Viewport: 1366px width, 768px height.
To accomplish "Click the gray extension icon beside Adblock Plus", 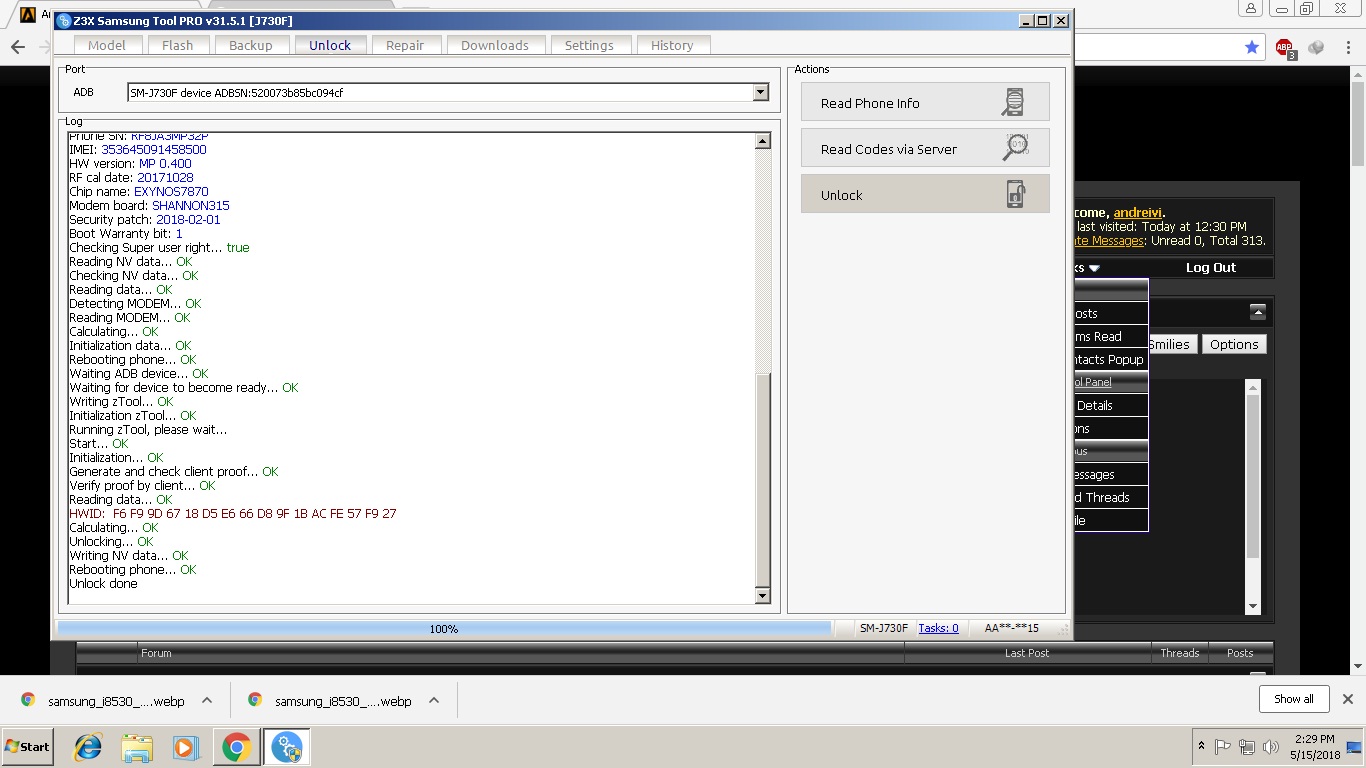I will tap(1316, 47).
